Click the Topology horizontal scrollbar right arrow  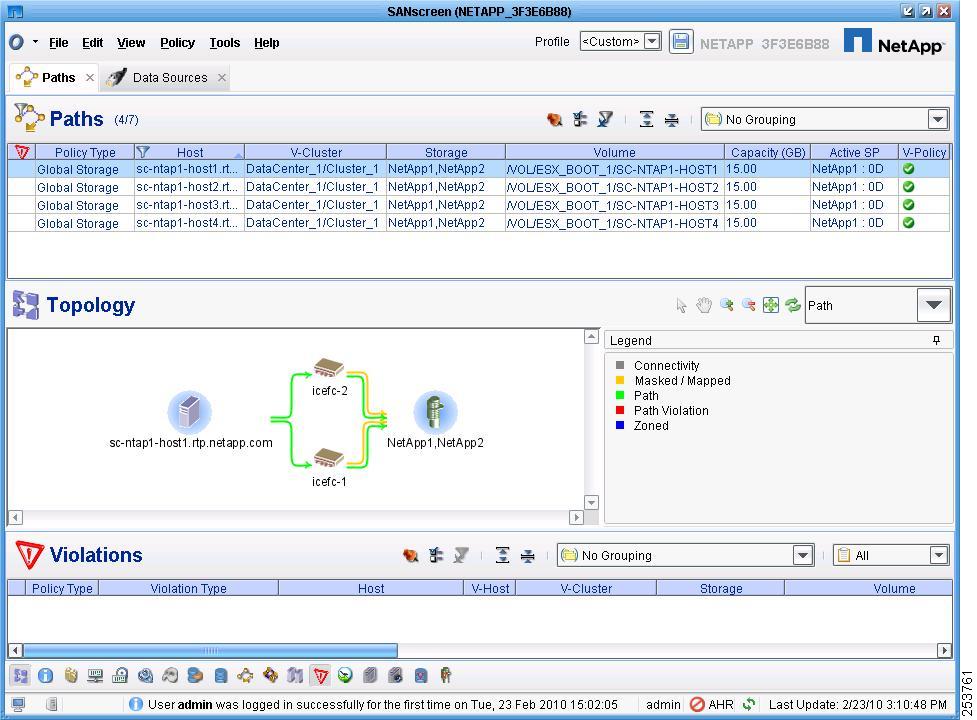[x=576, y=517]
